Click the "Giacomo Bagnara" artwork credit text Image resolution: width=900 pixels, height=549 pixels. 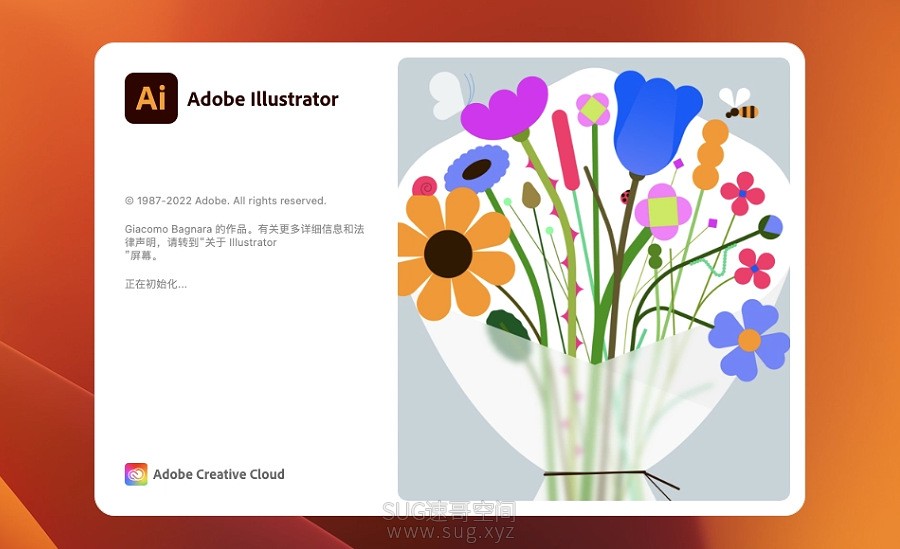click(x=168, y=229)
